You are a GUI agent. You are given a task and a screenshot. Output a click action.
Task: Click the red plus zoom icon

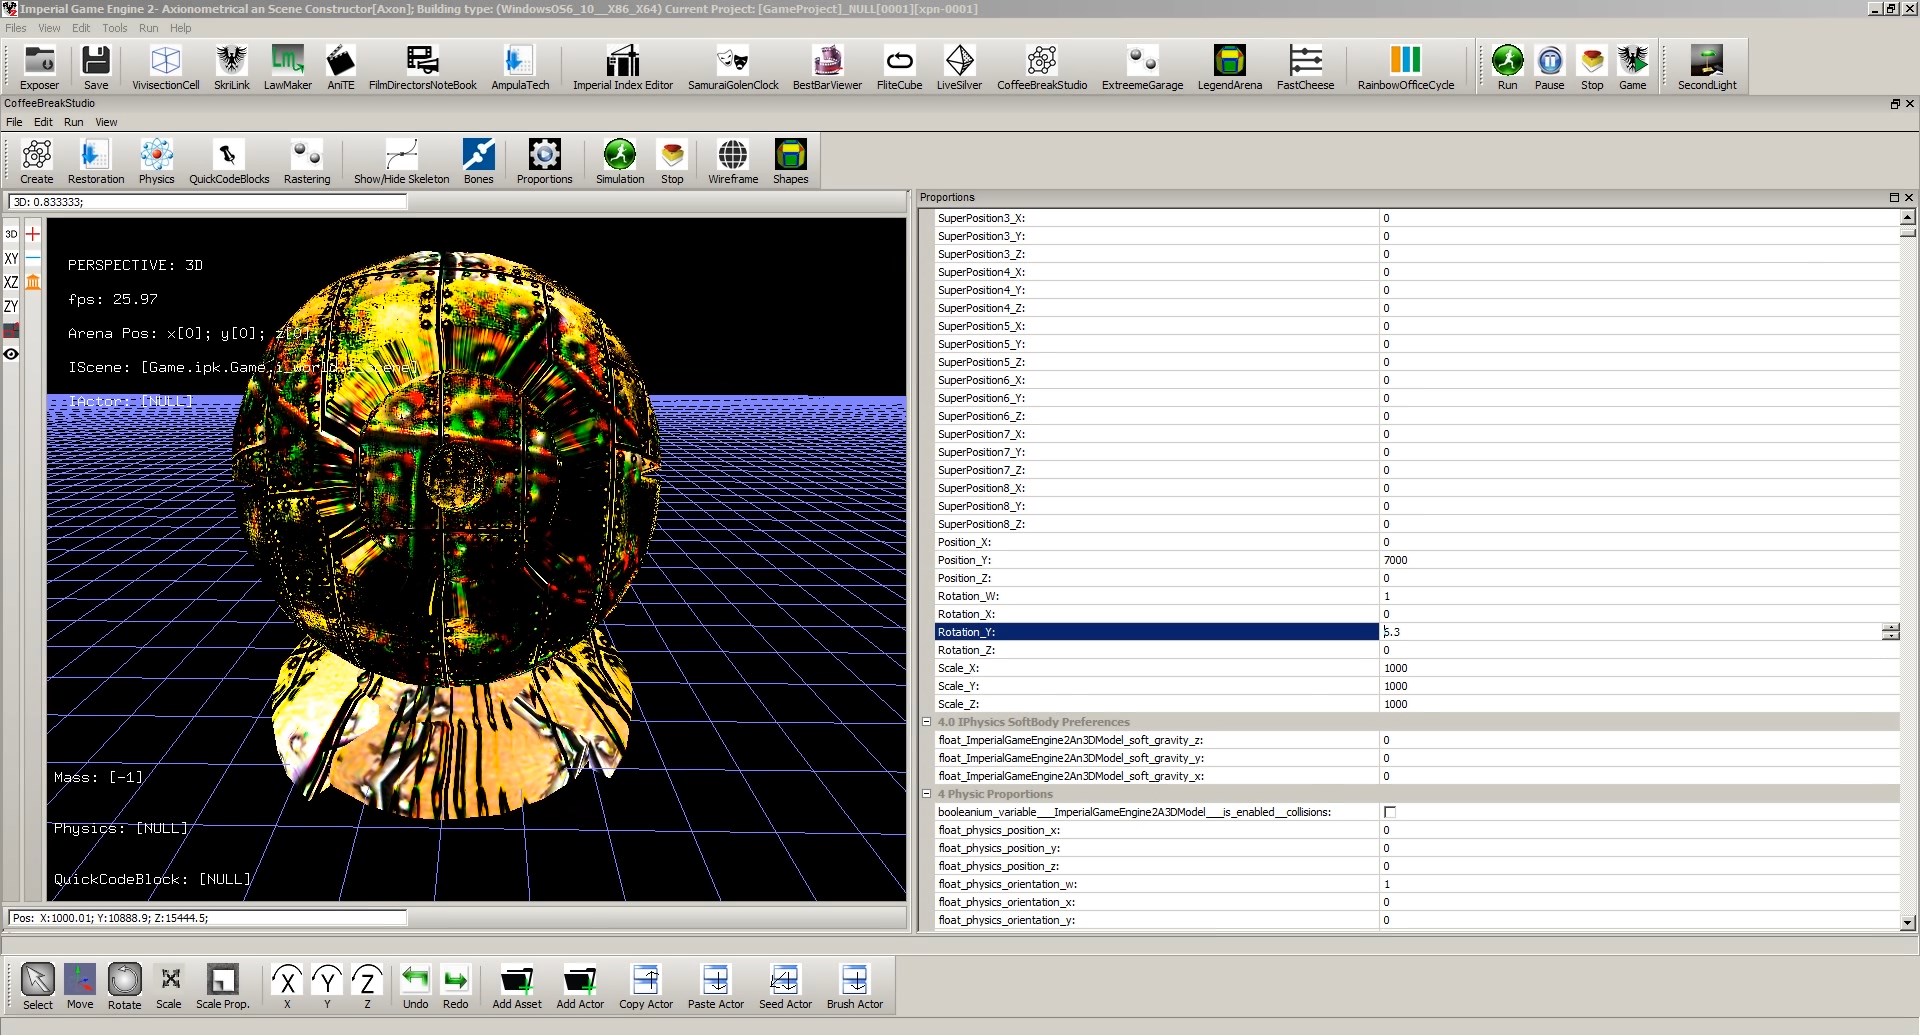(33, 234)
